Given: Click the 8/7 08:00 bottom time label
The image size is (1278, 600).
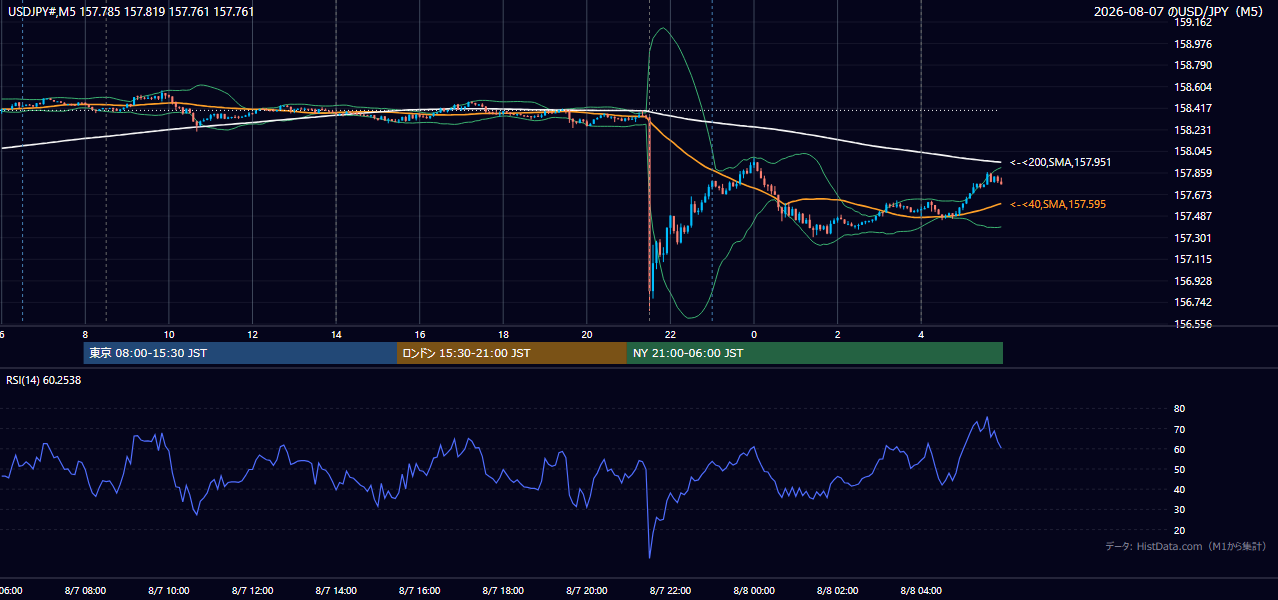Looking at the screenshot, I should coord(85,591).
